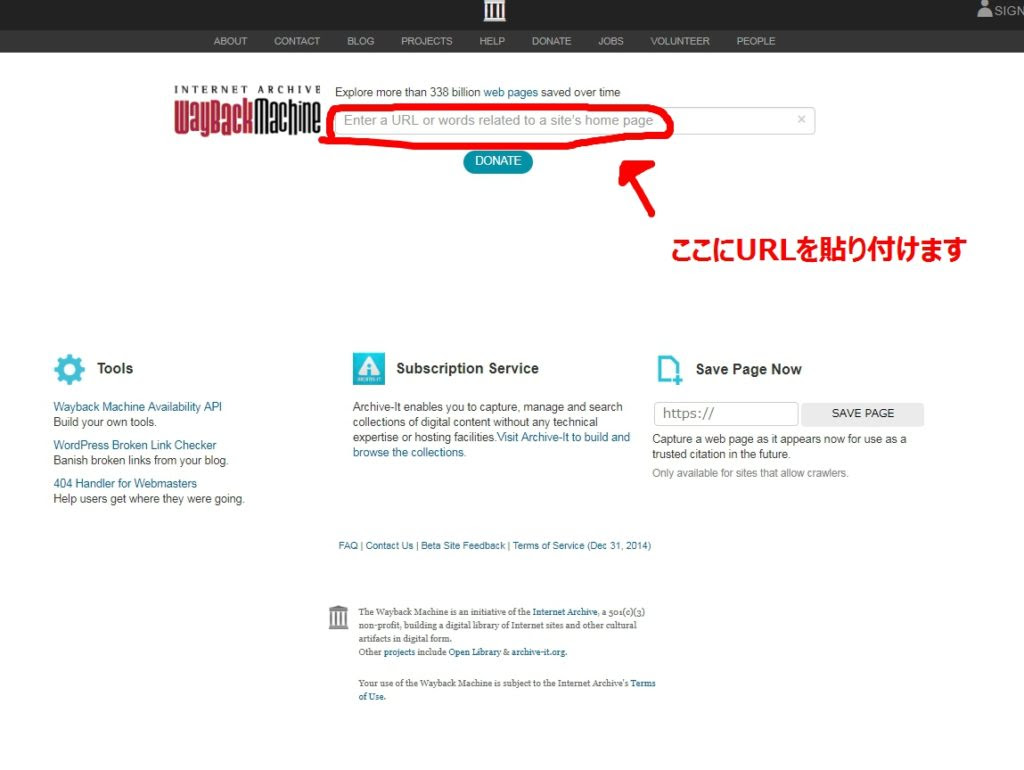The image size is (1024, 770).
Task: Open the Jobs menu item
Action: (611, 41)
